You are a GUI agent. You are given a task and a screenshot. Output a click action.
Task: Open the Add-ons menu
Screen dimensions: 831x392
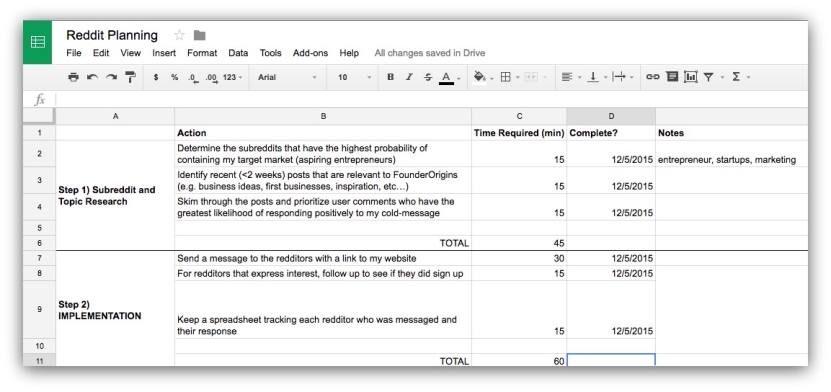310,53
